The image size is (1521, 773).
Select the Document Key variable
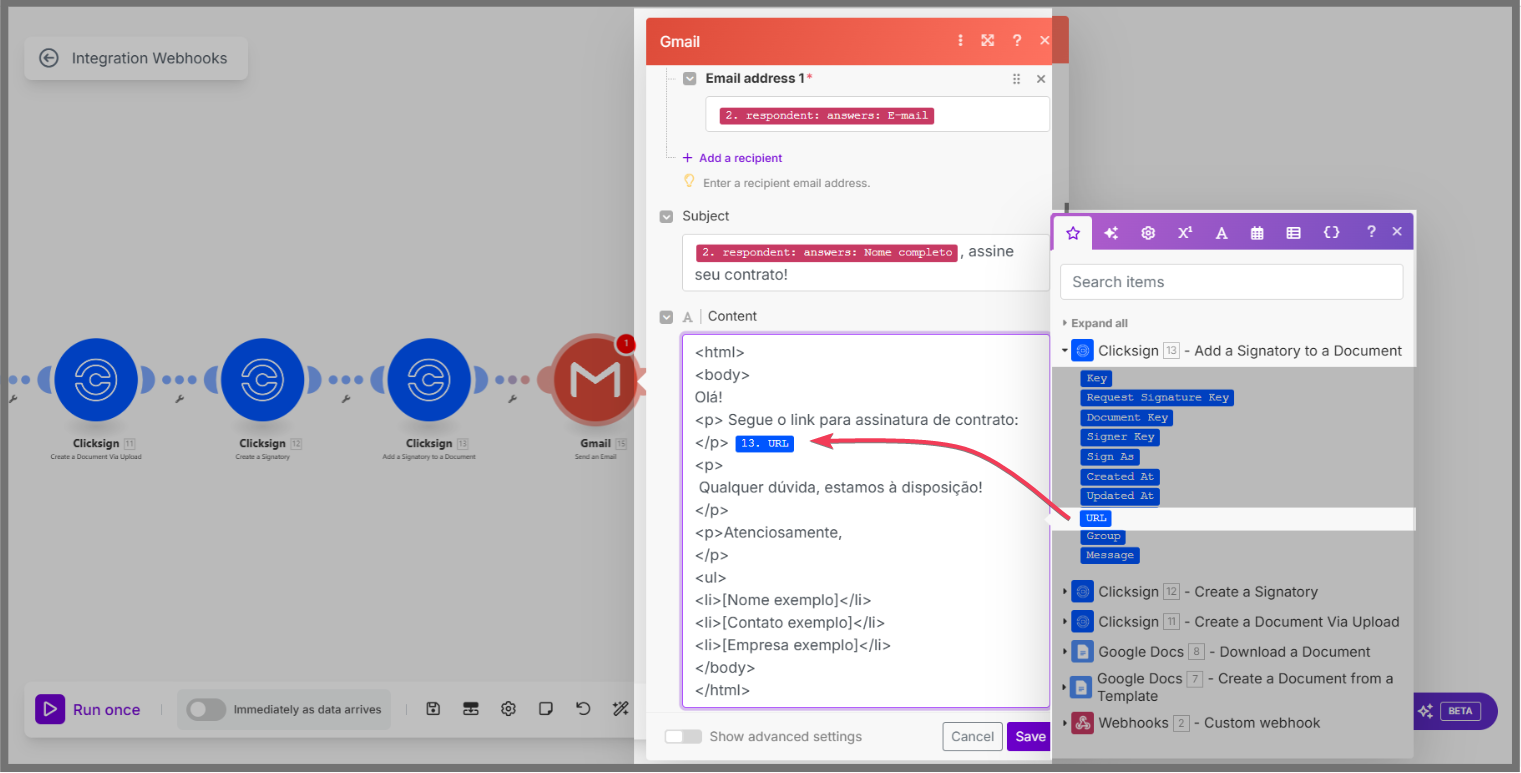click(x=1126, y=418)
